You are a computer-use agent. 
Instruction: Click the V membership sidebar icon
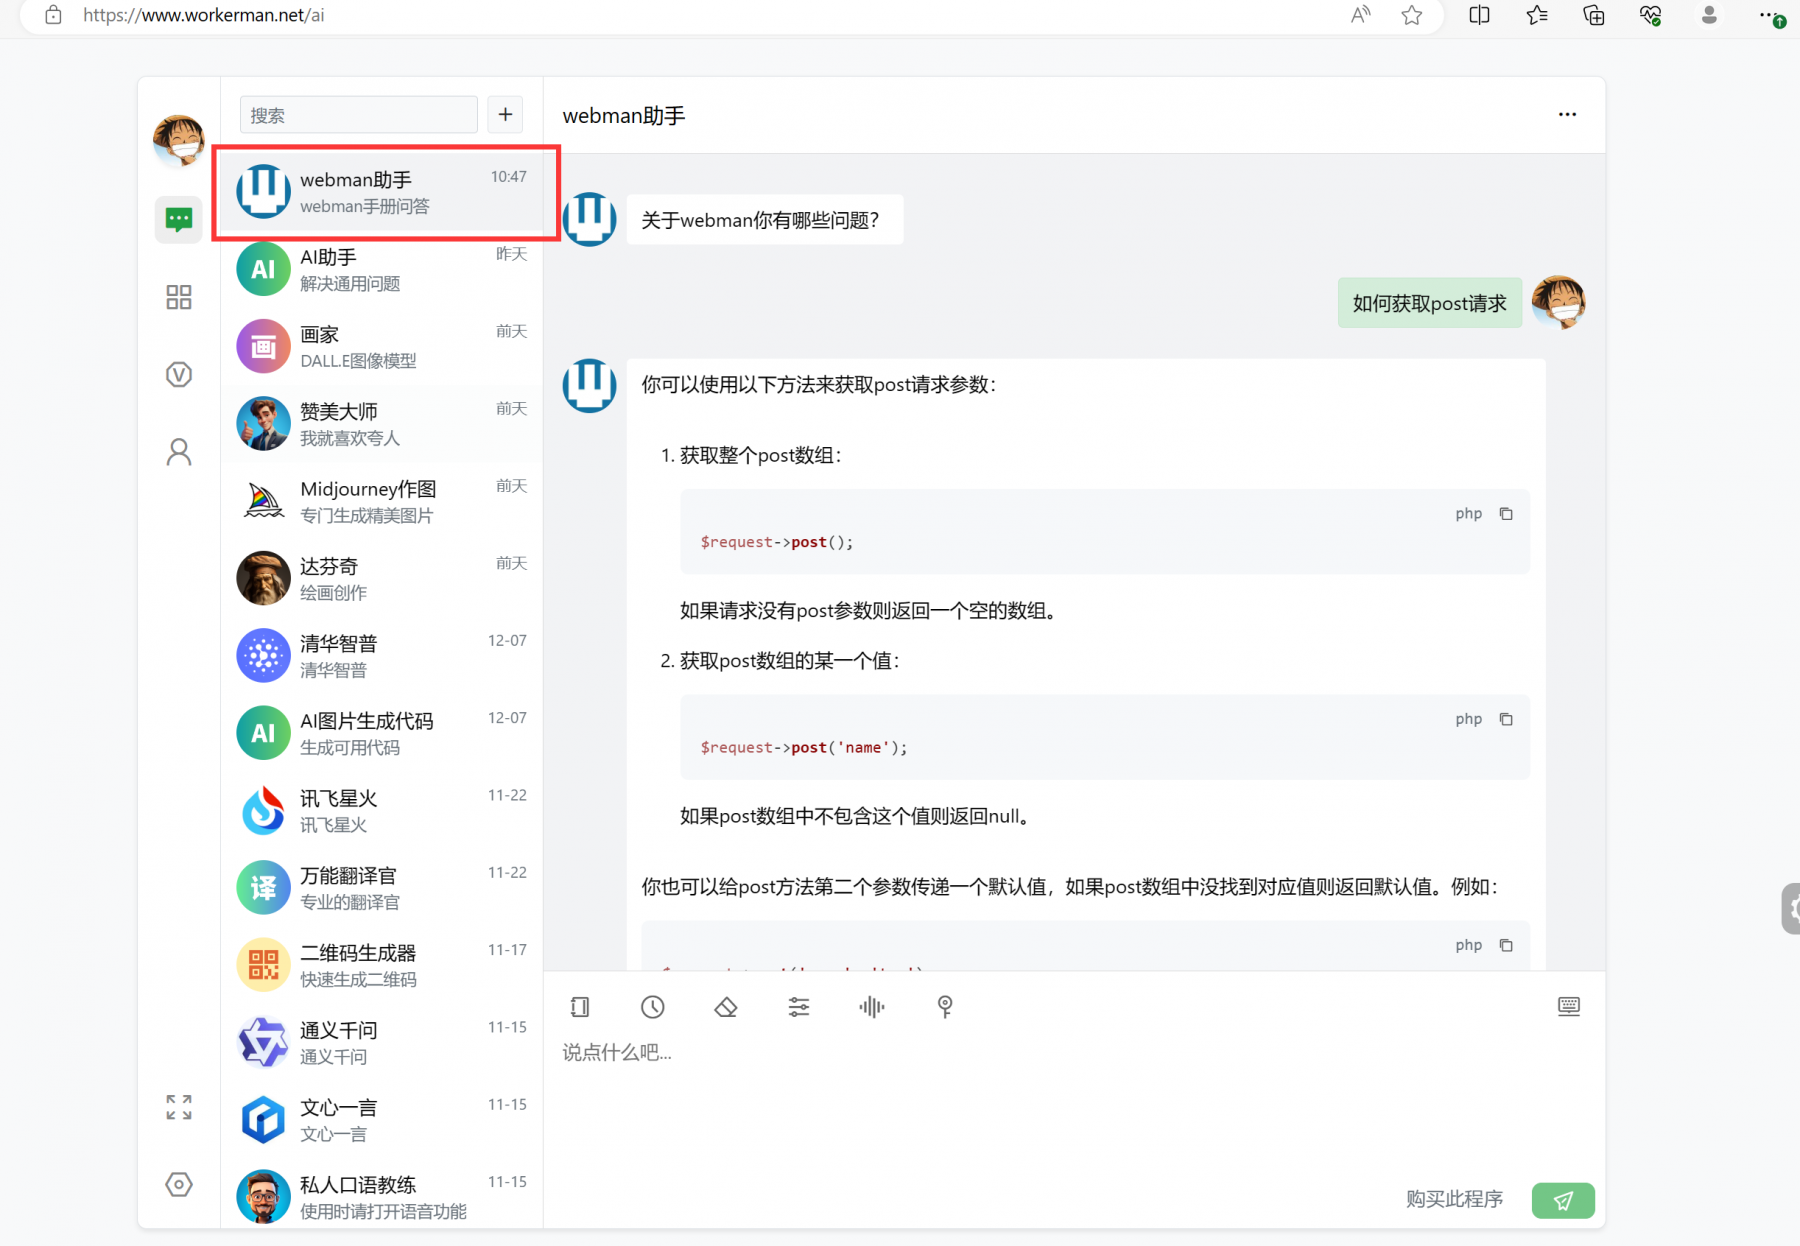point(179,374)
